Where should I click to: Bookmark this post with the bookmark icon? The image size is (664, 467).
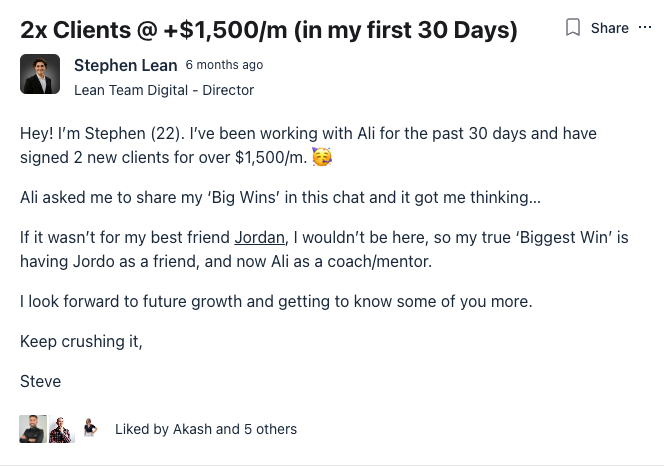[x=573, y=28]
